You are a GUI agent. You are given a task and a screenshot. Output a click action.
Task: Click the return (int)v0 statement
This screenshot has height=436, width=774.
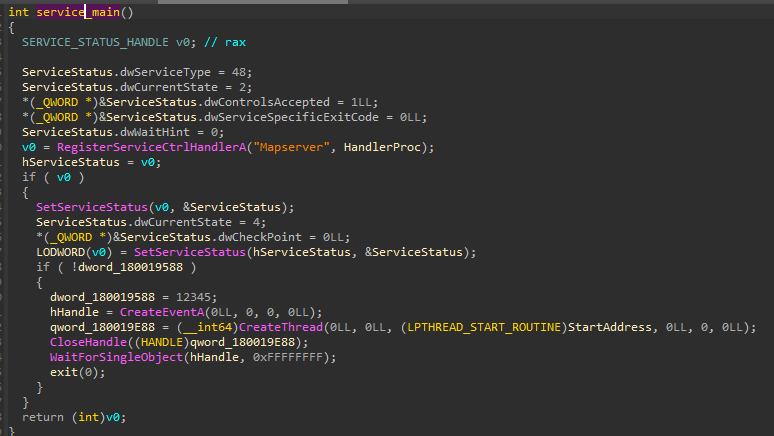pyautogui.click(x=74, y=417)
